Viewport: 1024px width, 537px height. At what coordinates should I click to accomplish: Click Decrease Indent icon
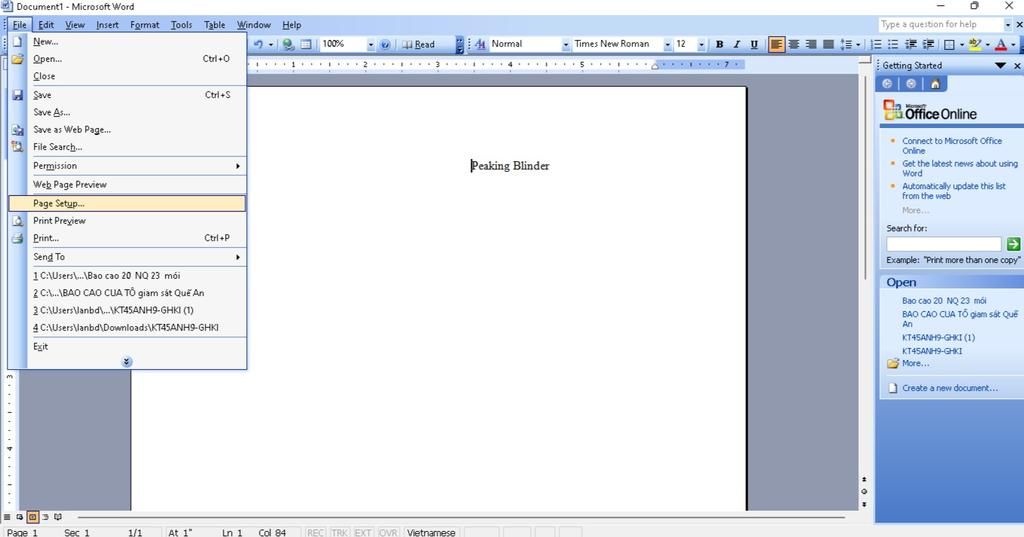click(x=910, y=44)
